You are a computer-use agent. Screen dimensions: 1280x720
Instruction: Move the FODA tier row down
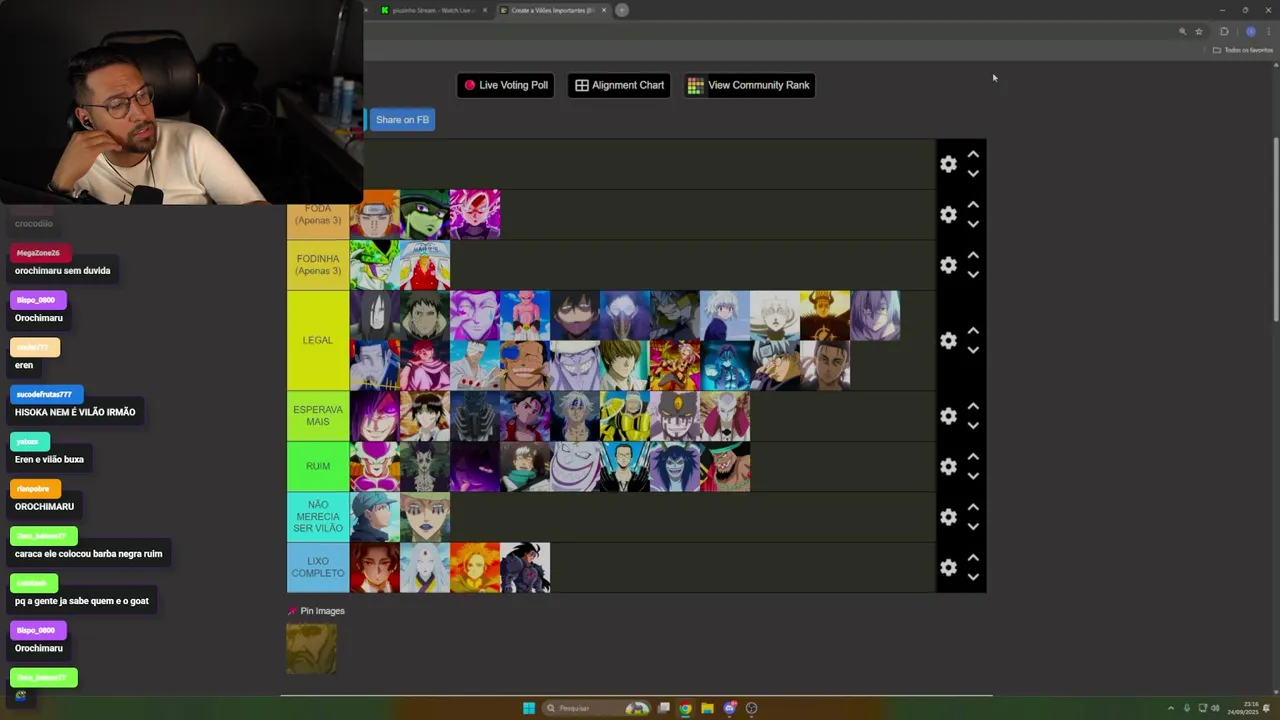973,224
